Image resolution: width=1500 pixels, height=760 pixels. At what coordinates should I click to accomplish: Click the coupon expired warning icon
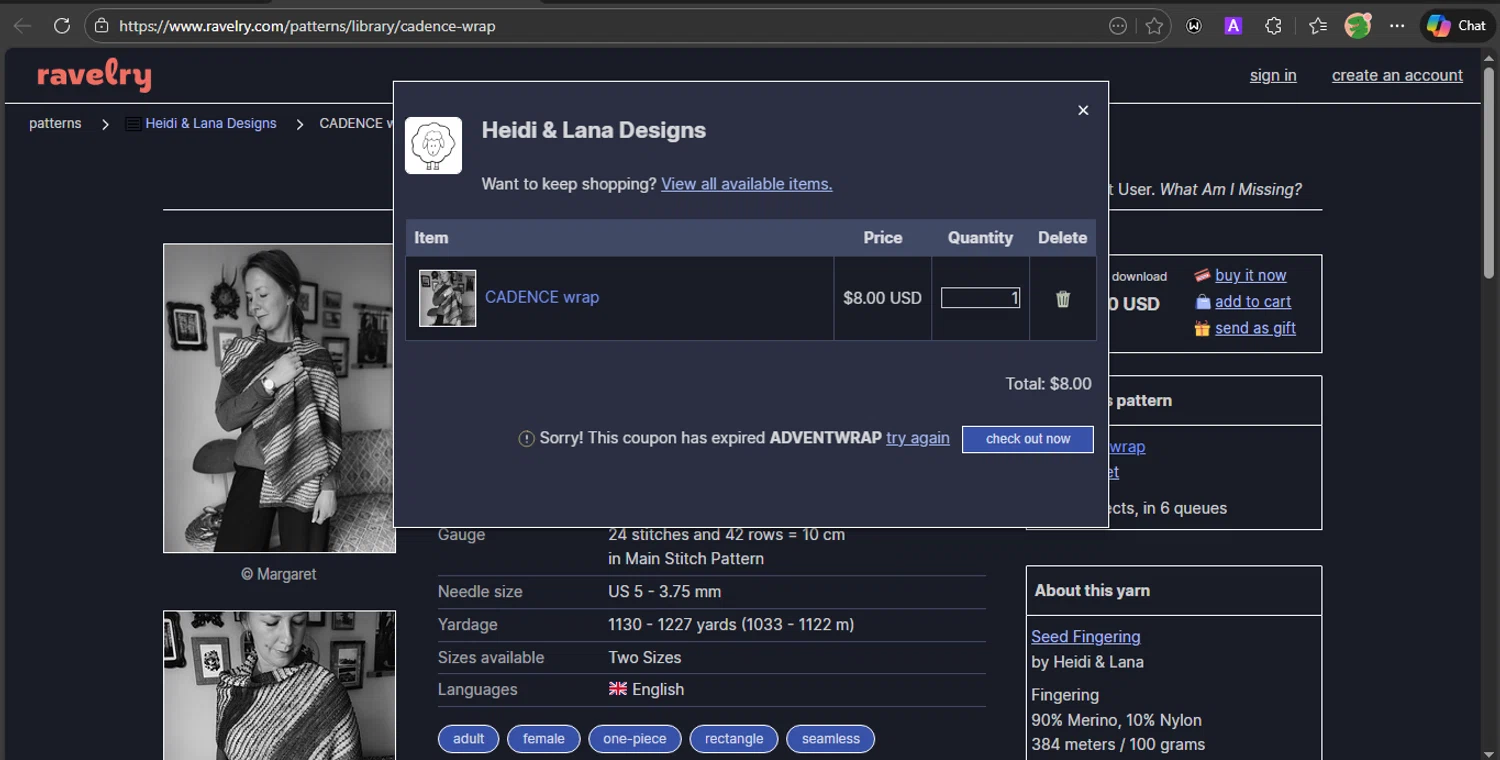(526, 438)
